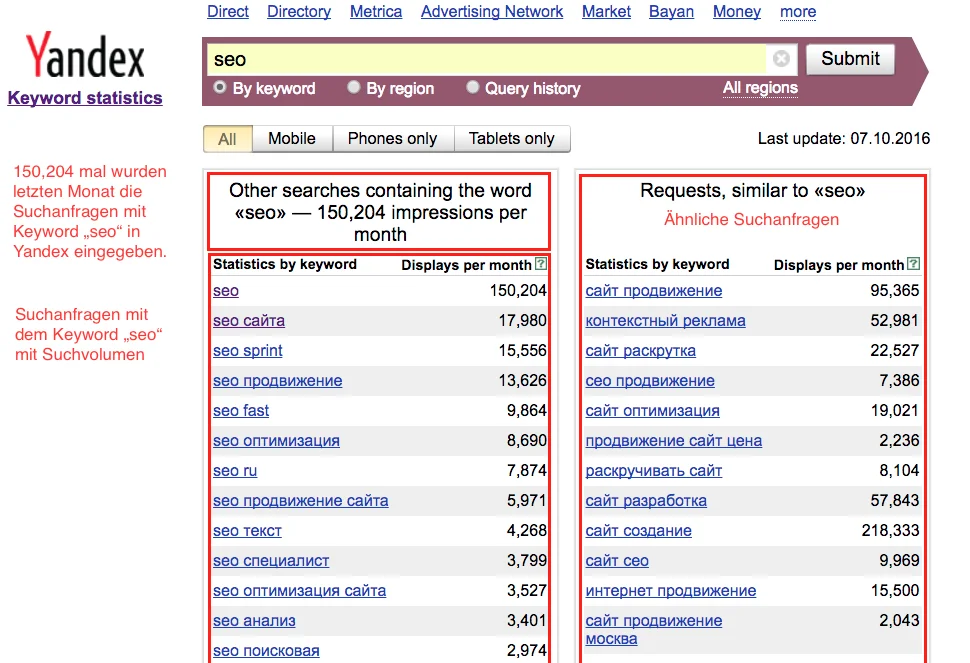Open the Keyword statistics link
The width and height of the screenshot is (970, 663).
point(85,97)
